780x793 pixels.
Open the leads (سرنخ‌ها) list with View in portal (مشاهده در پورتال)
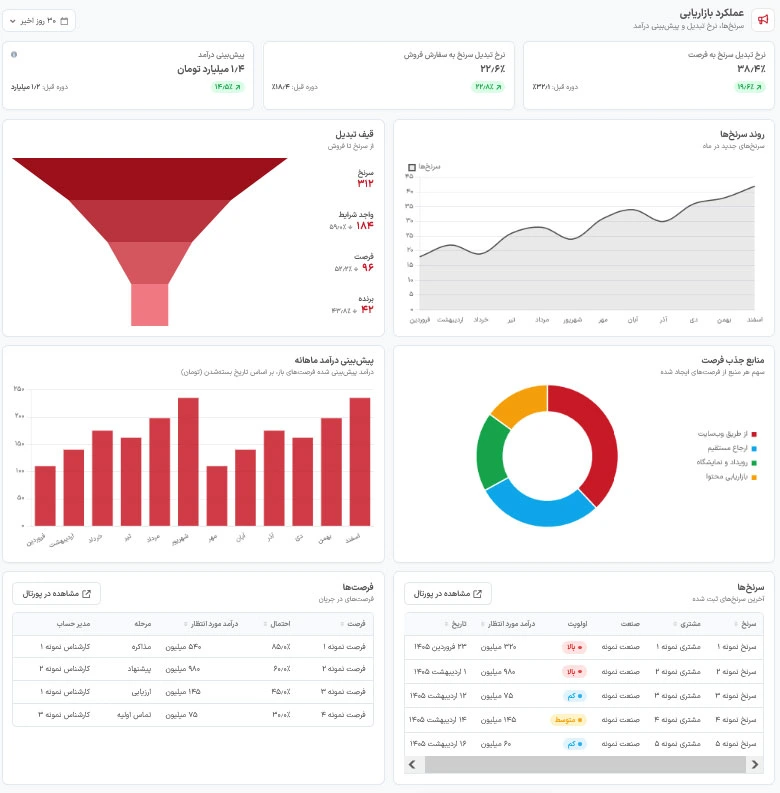(448, 594)
